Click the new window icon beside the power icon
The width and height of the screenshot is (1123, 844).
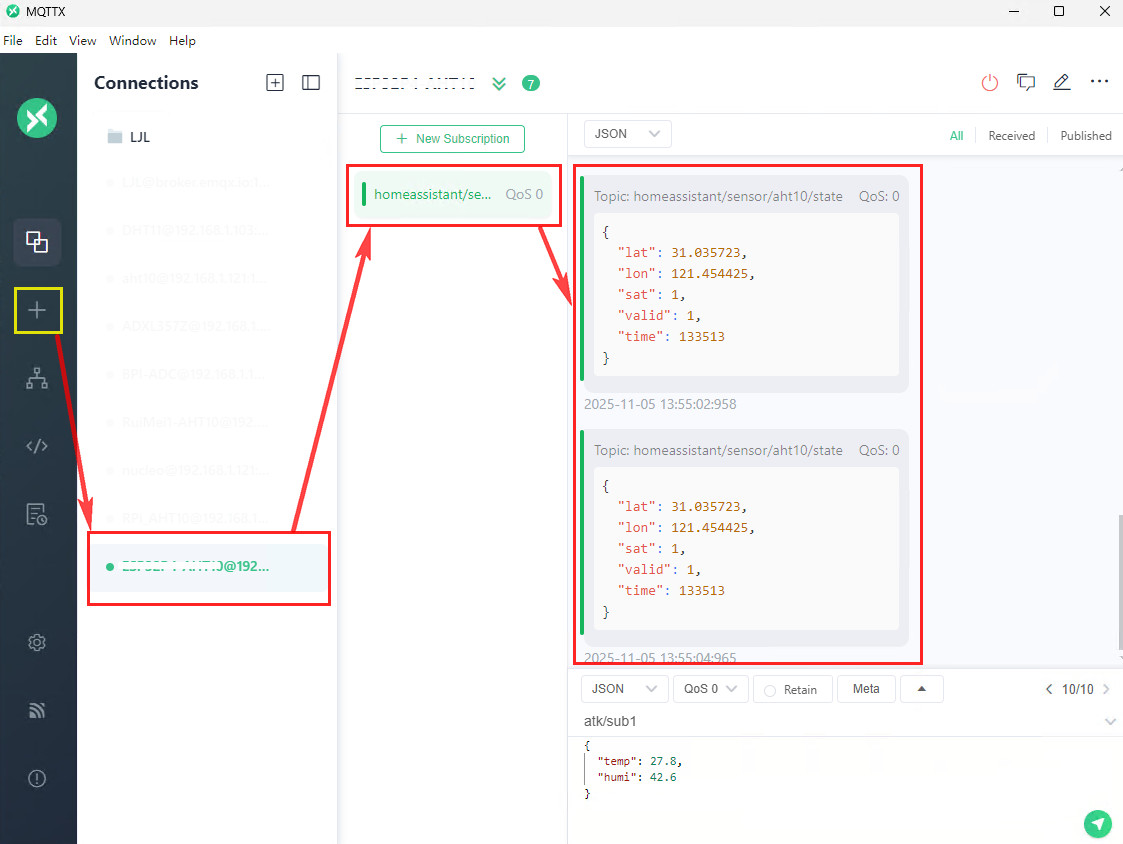[x=1026, y=82]
